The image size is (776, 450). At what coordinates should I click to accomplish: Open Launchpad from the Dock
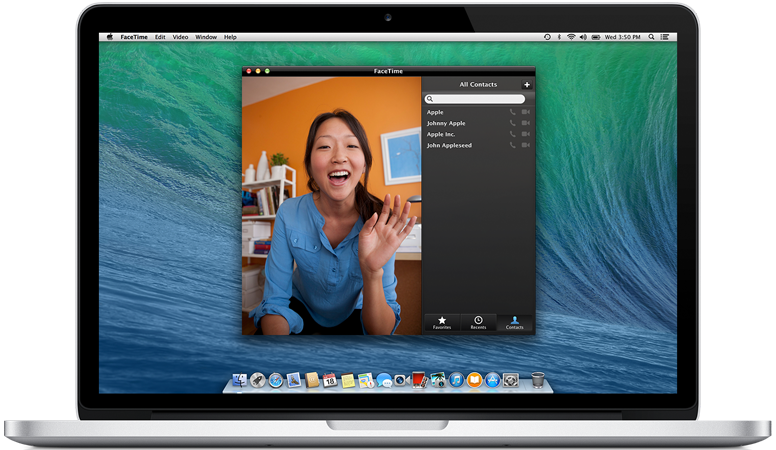(258, 380)
